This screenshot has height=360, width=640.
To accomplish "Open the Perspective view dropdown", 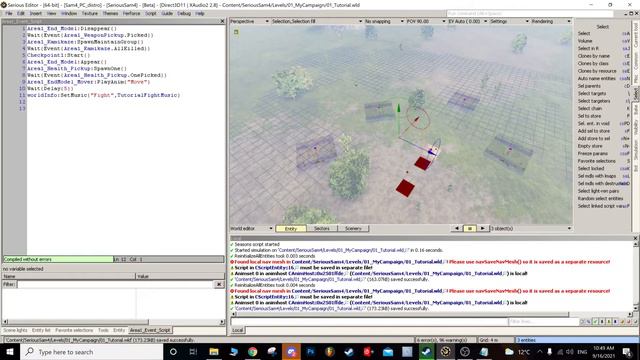I will [x=249, y=21].
